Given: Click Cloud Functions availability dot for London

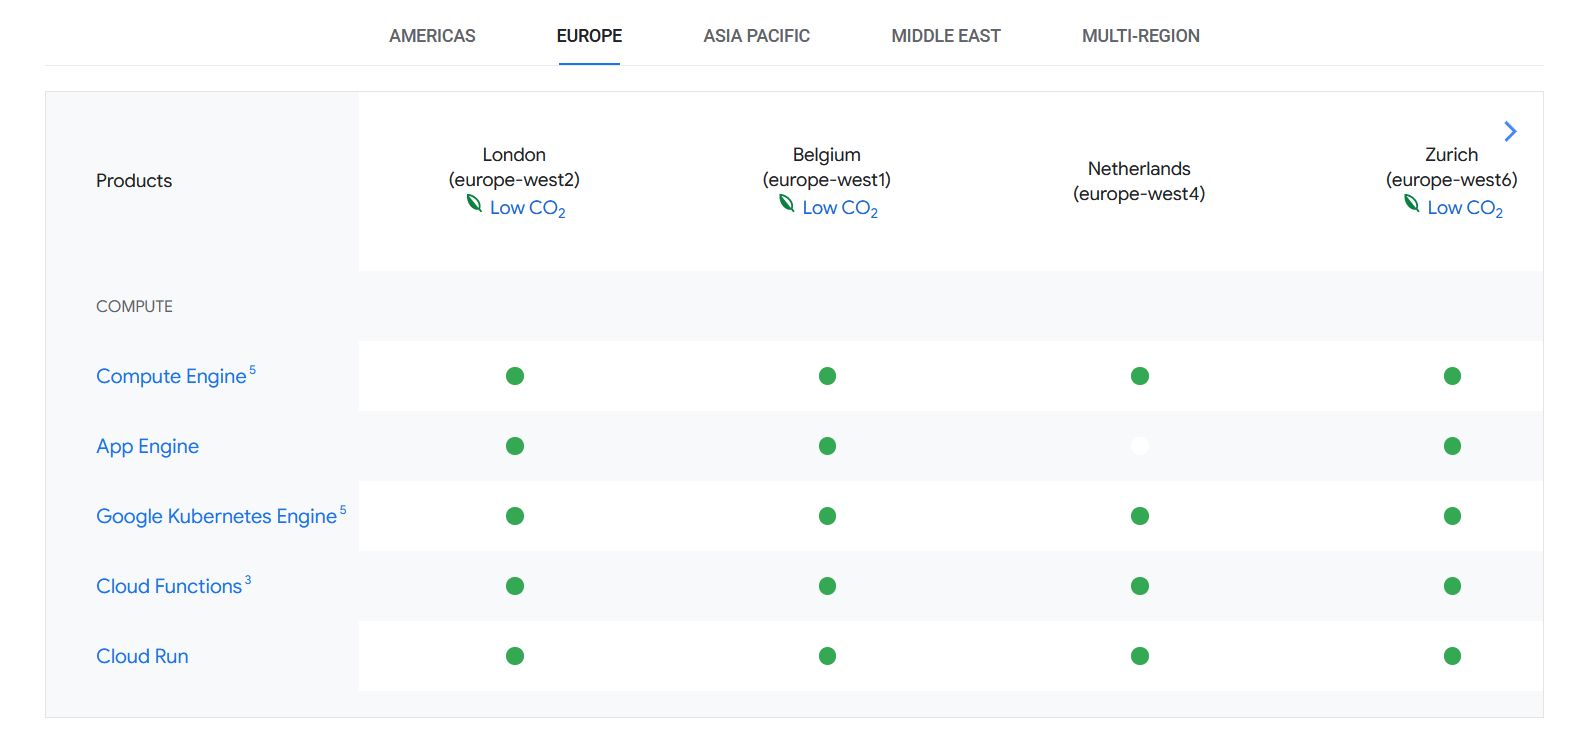Looking at the screenshot, I should (515, 586).
